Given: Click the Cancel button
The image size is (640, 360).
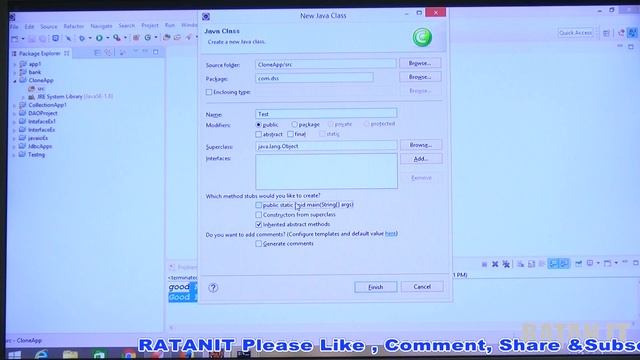Looking at the screenshot, I should point(422,287).
